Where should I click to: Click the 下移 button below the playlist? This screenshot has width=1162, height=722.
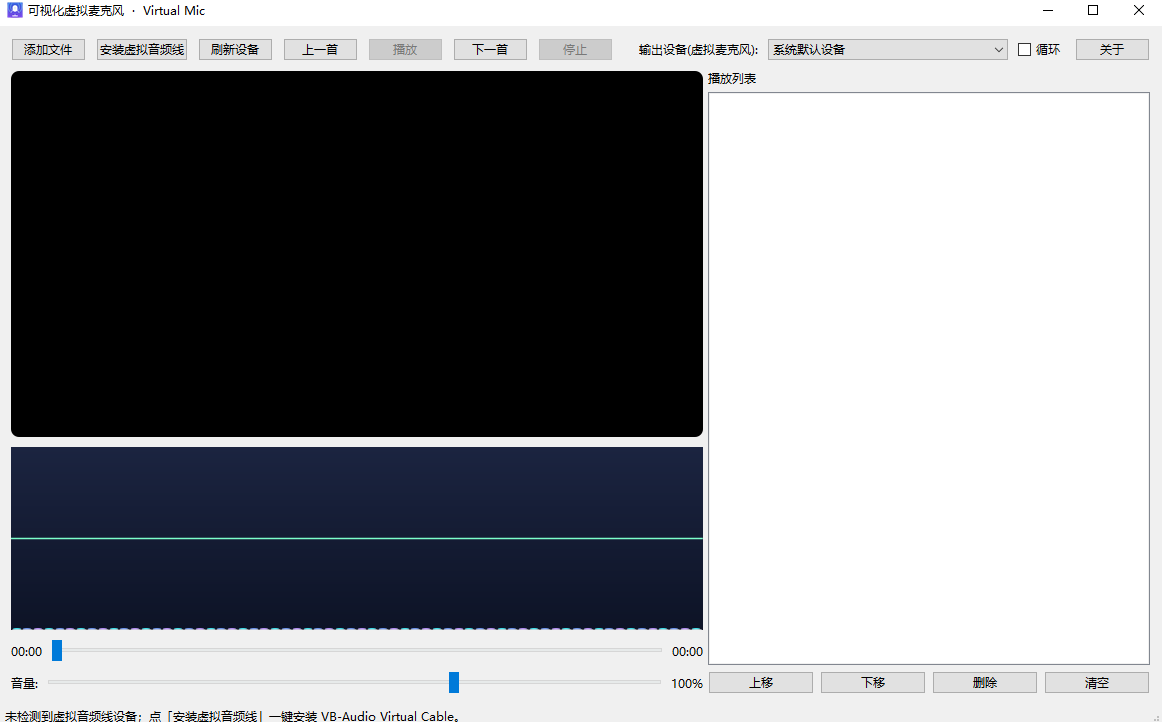click(873, 683)
